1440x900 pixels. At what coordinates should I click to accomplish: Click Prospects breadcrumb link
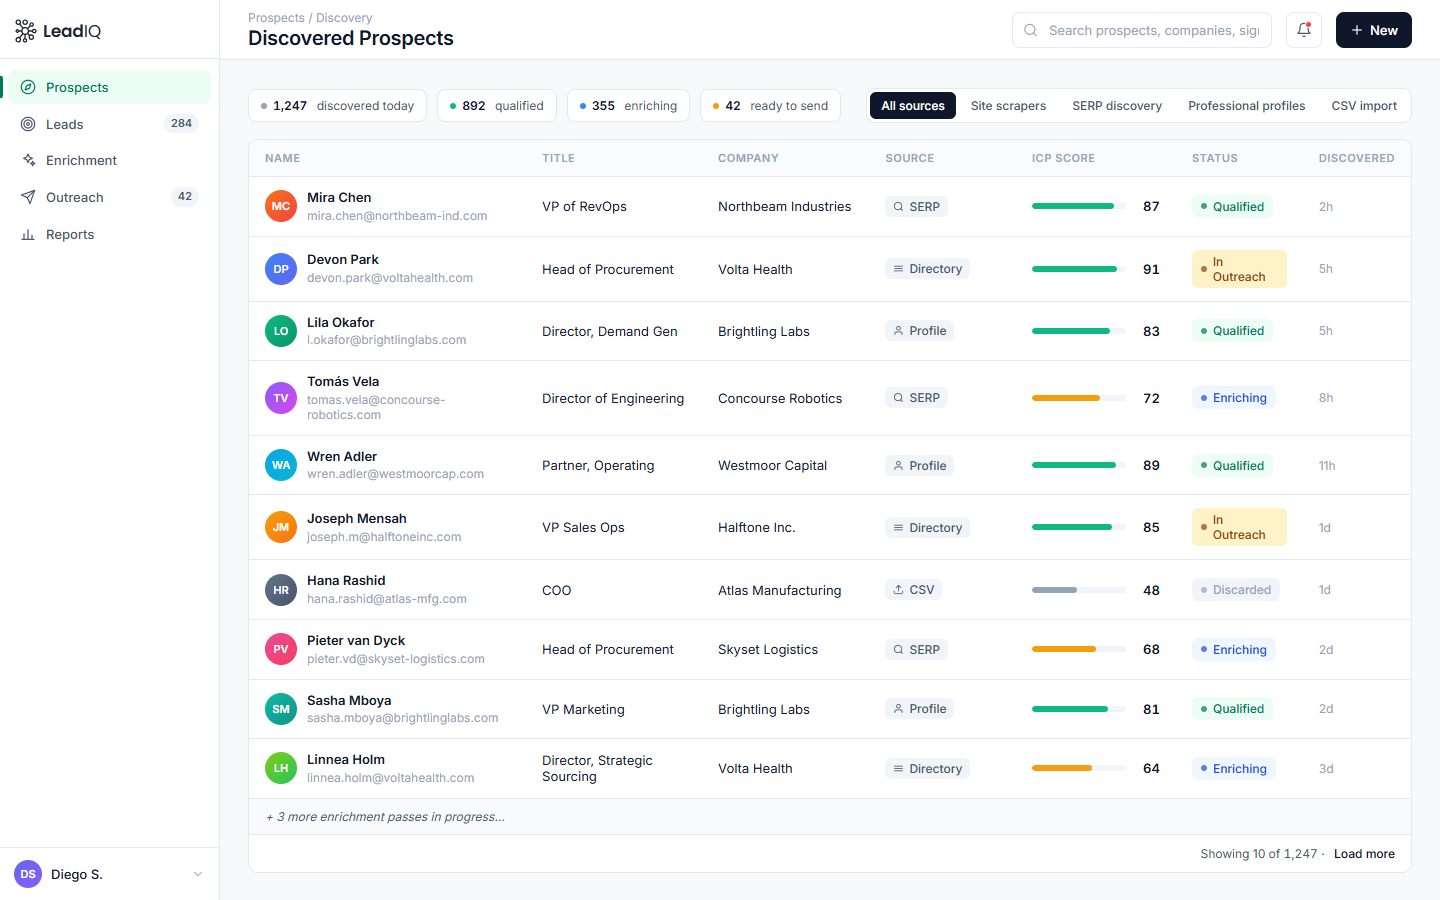tap(276, 18)
